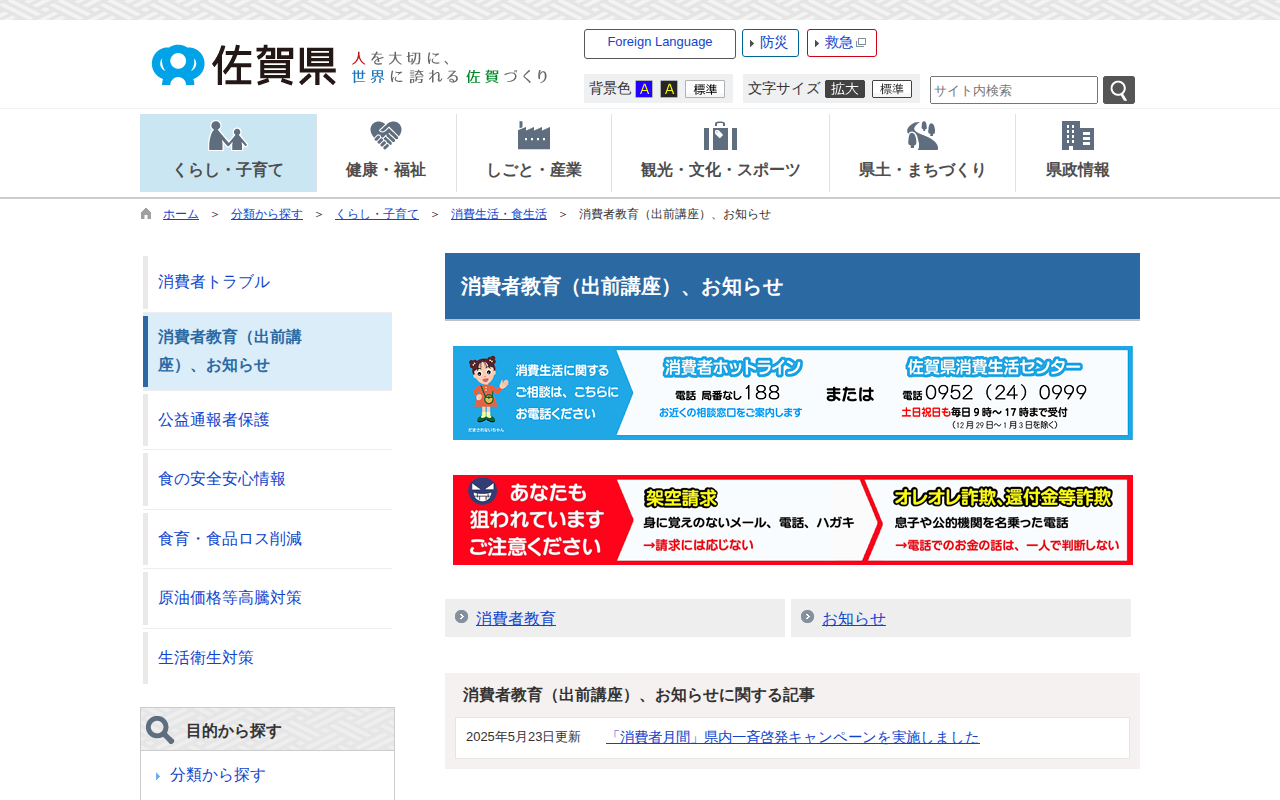Click the 消費者ホットライン banner image

pos(793,393)
